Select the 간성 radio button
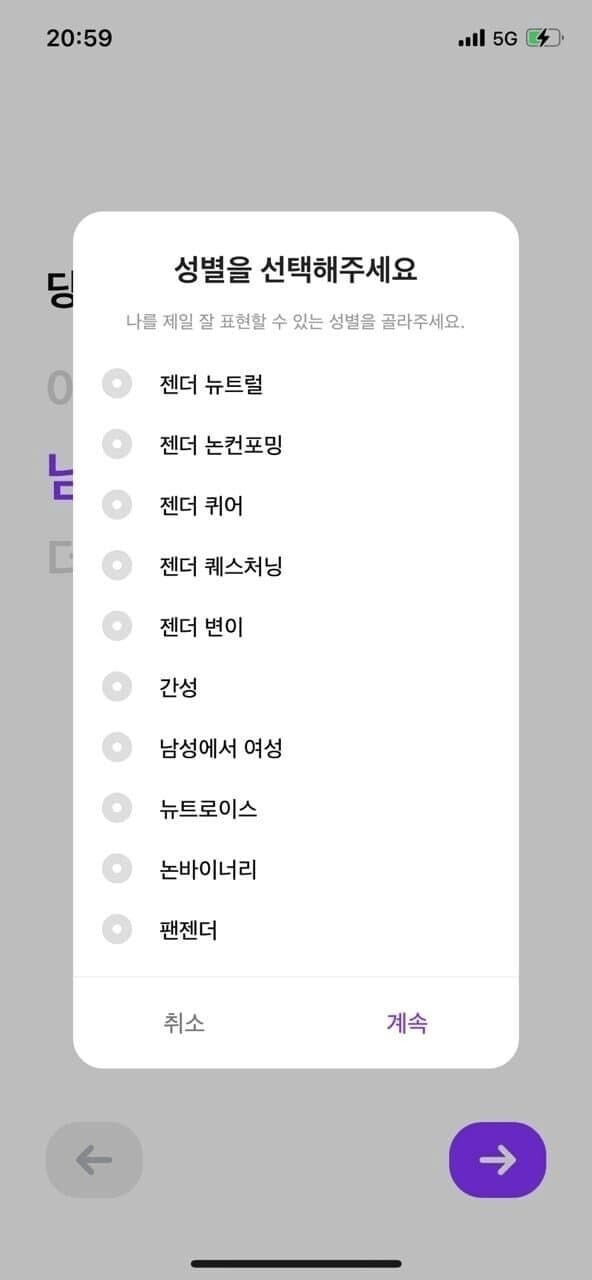 tap(117, 687)
